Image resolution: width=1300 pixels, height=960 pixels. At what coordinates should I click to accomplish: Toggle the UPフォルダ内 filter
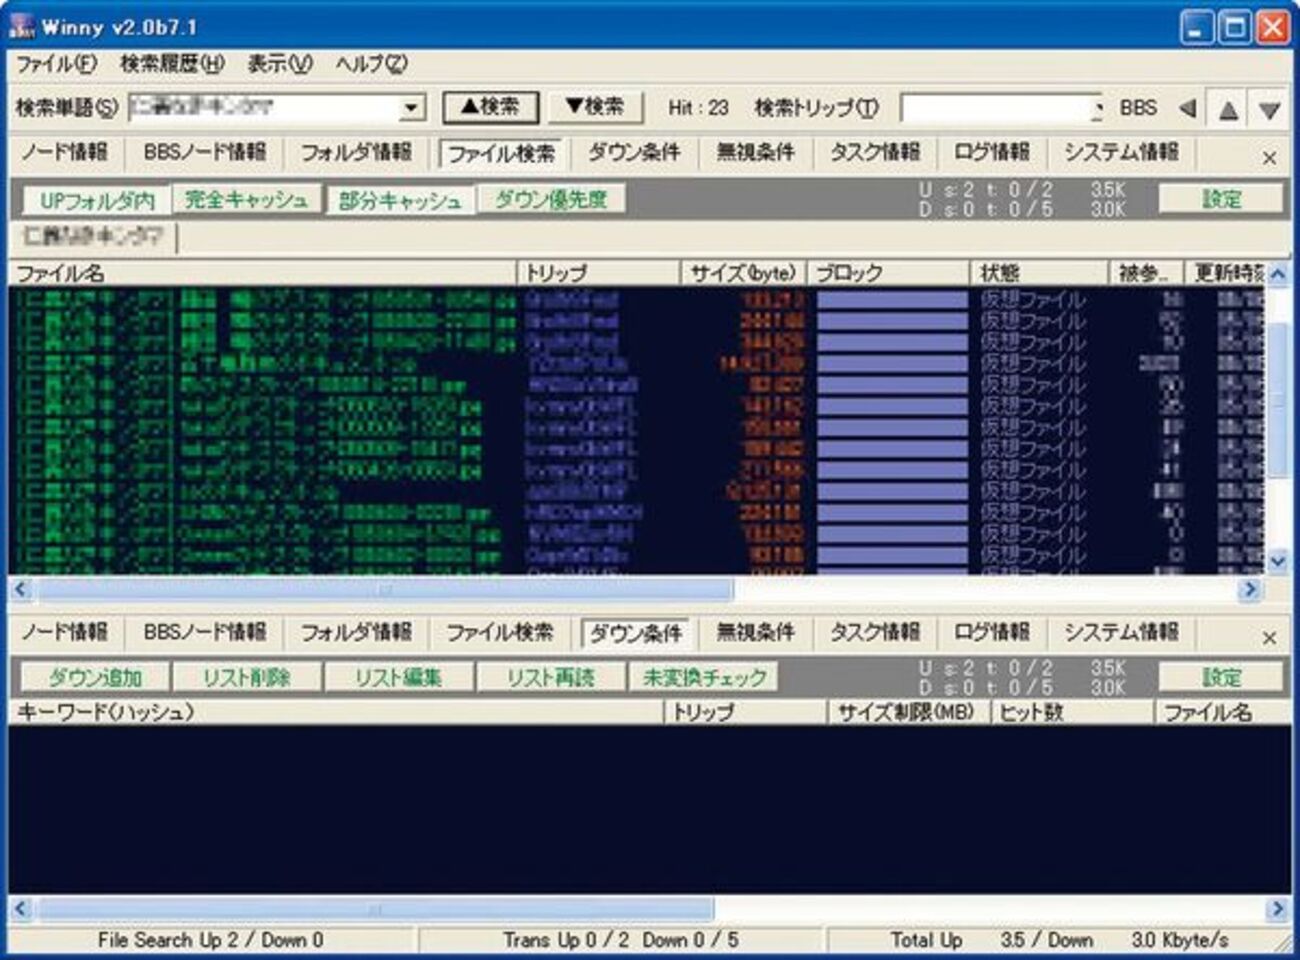pyautogui.click(x=95, y=198)
